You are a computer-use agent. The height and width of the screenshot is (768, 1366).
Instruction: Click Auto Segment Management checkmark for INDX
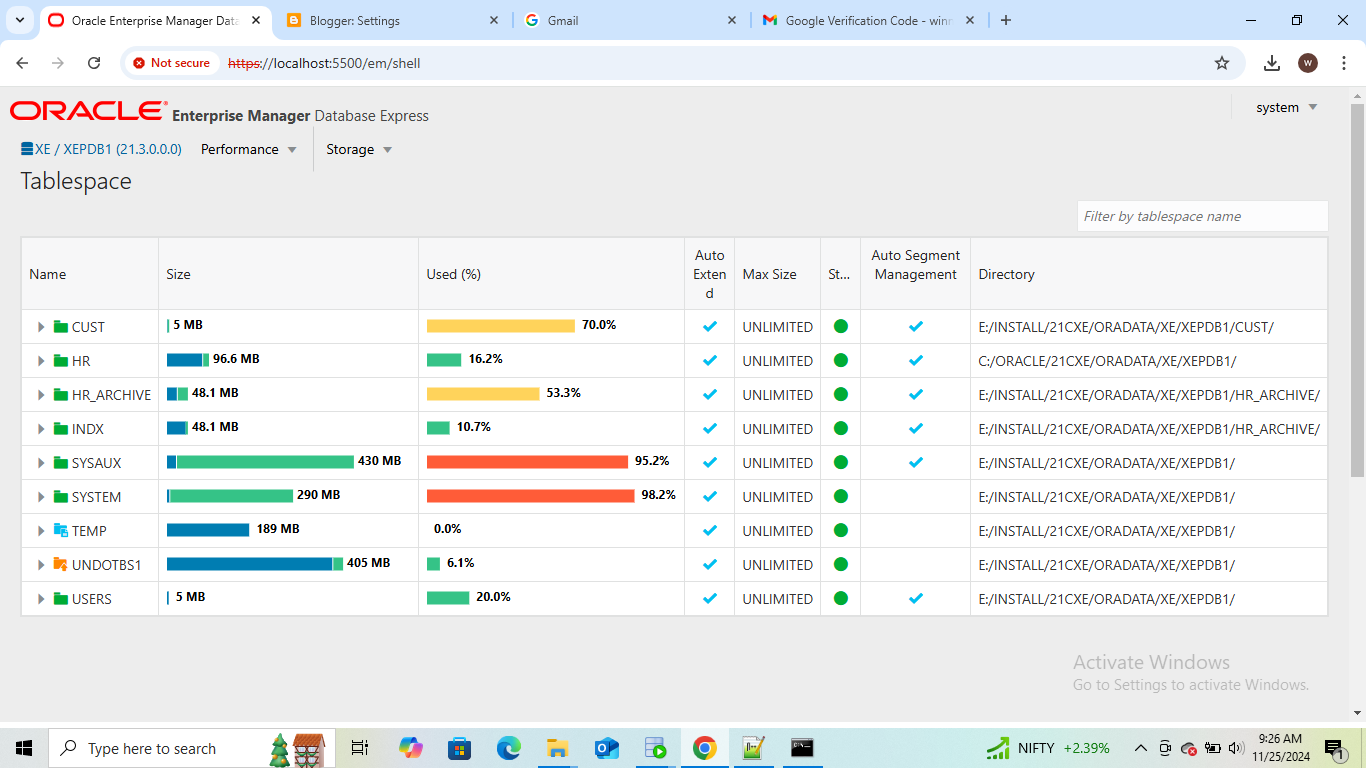tap(916, 428)
